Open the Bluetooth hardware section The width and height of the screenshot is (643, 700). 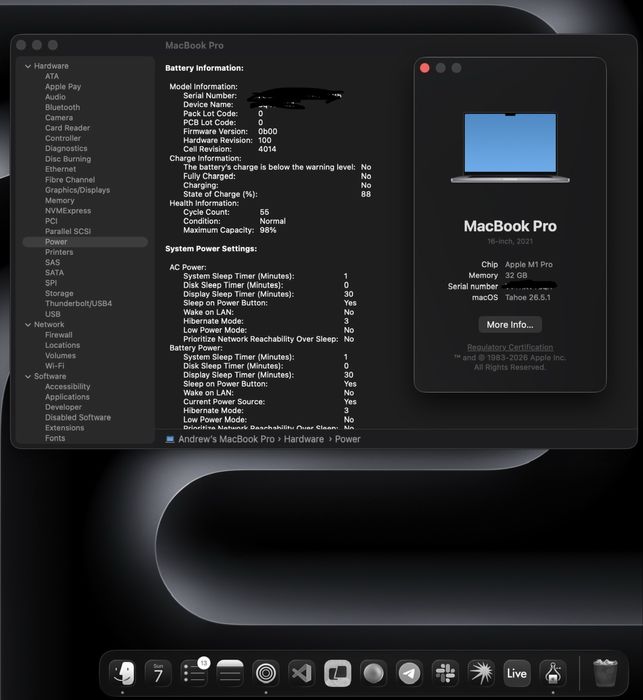(63, 107)
